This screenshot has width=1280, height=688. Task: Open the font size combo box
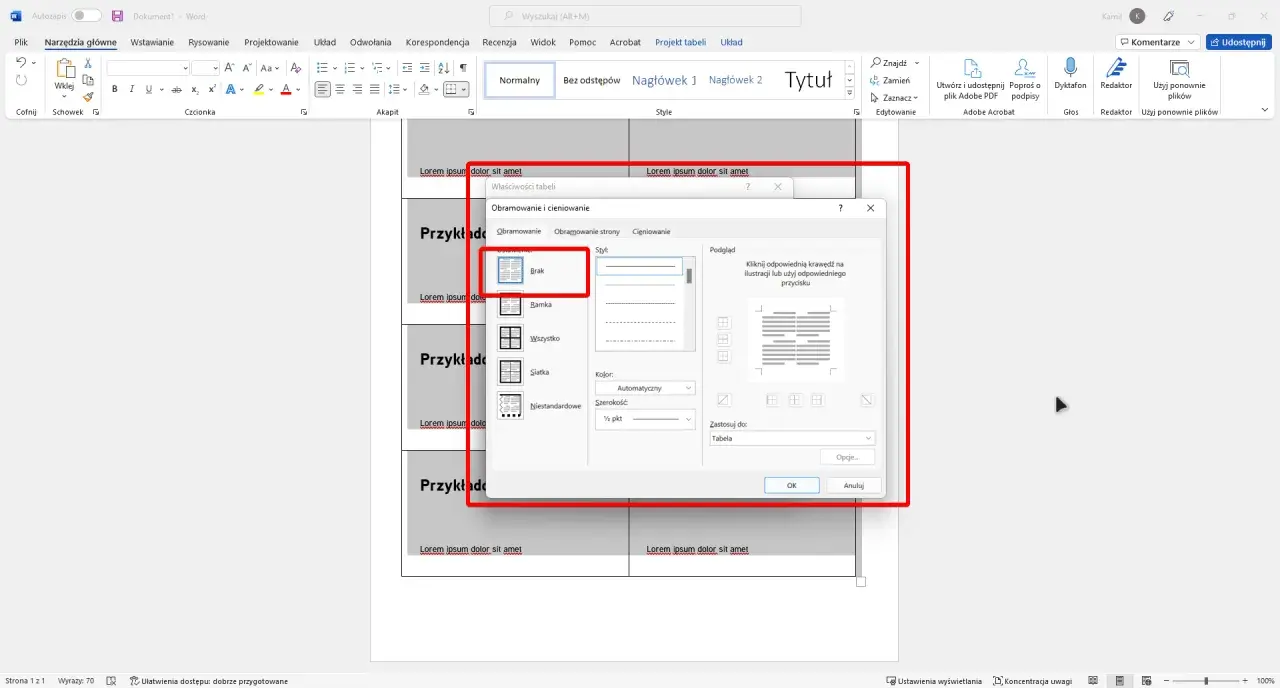(x=204, y=68)
